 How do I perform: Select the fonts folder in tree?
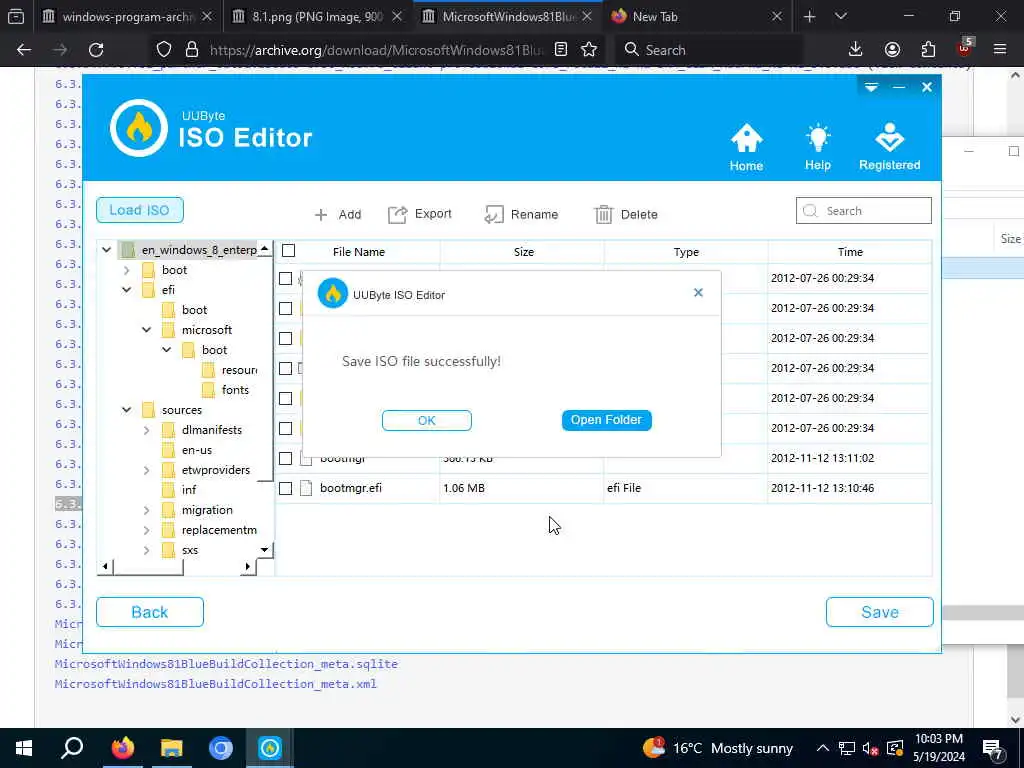[x=235, y=390]
